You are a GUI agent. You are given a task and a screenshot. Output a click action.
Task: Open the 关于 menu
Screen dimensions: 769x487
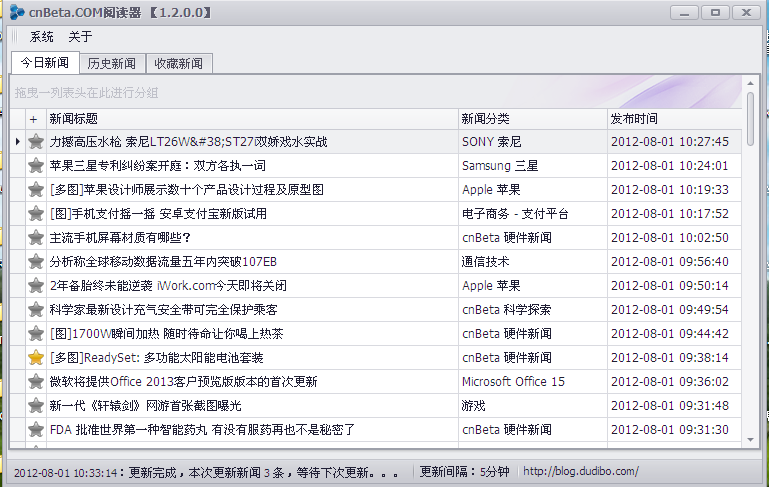point(80,37)
